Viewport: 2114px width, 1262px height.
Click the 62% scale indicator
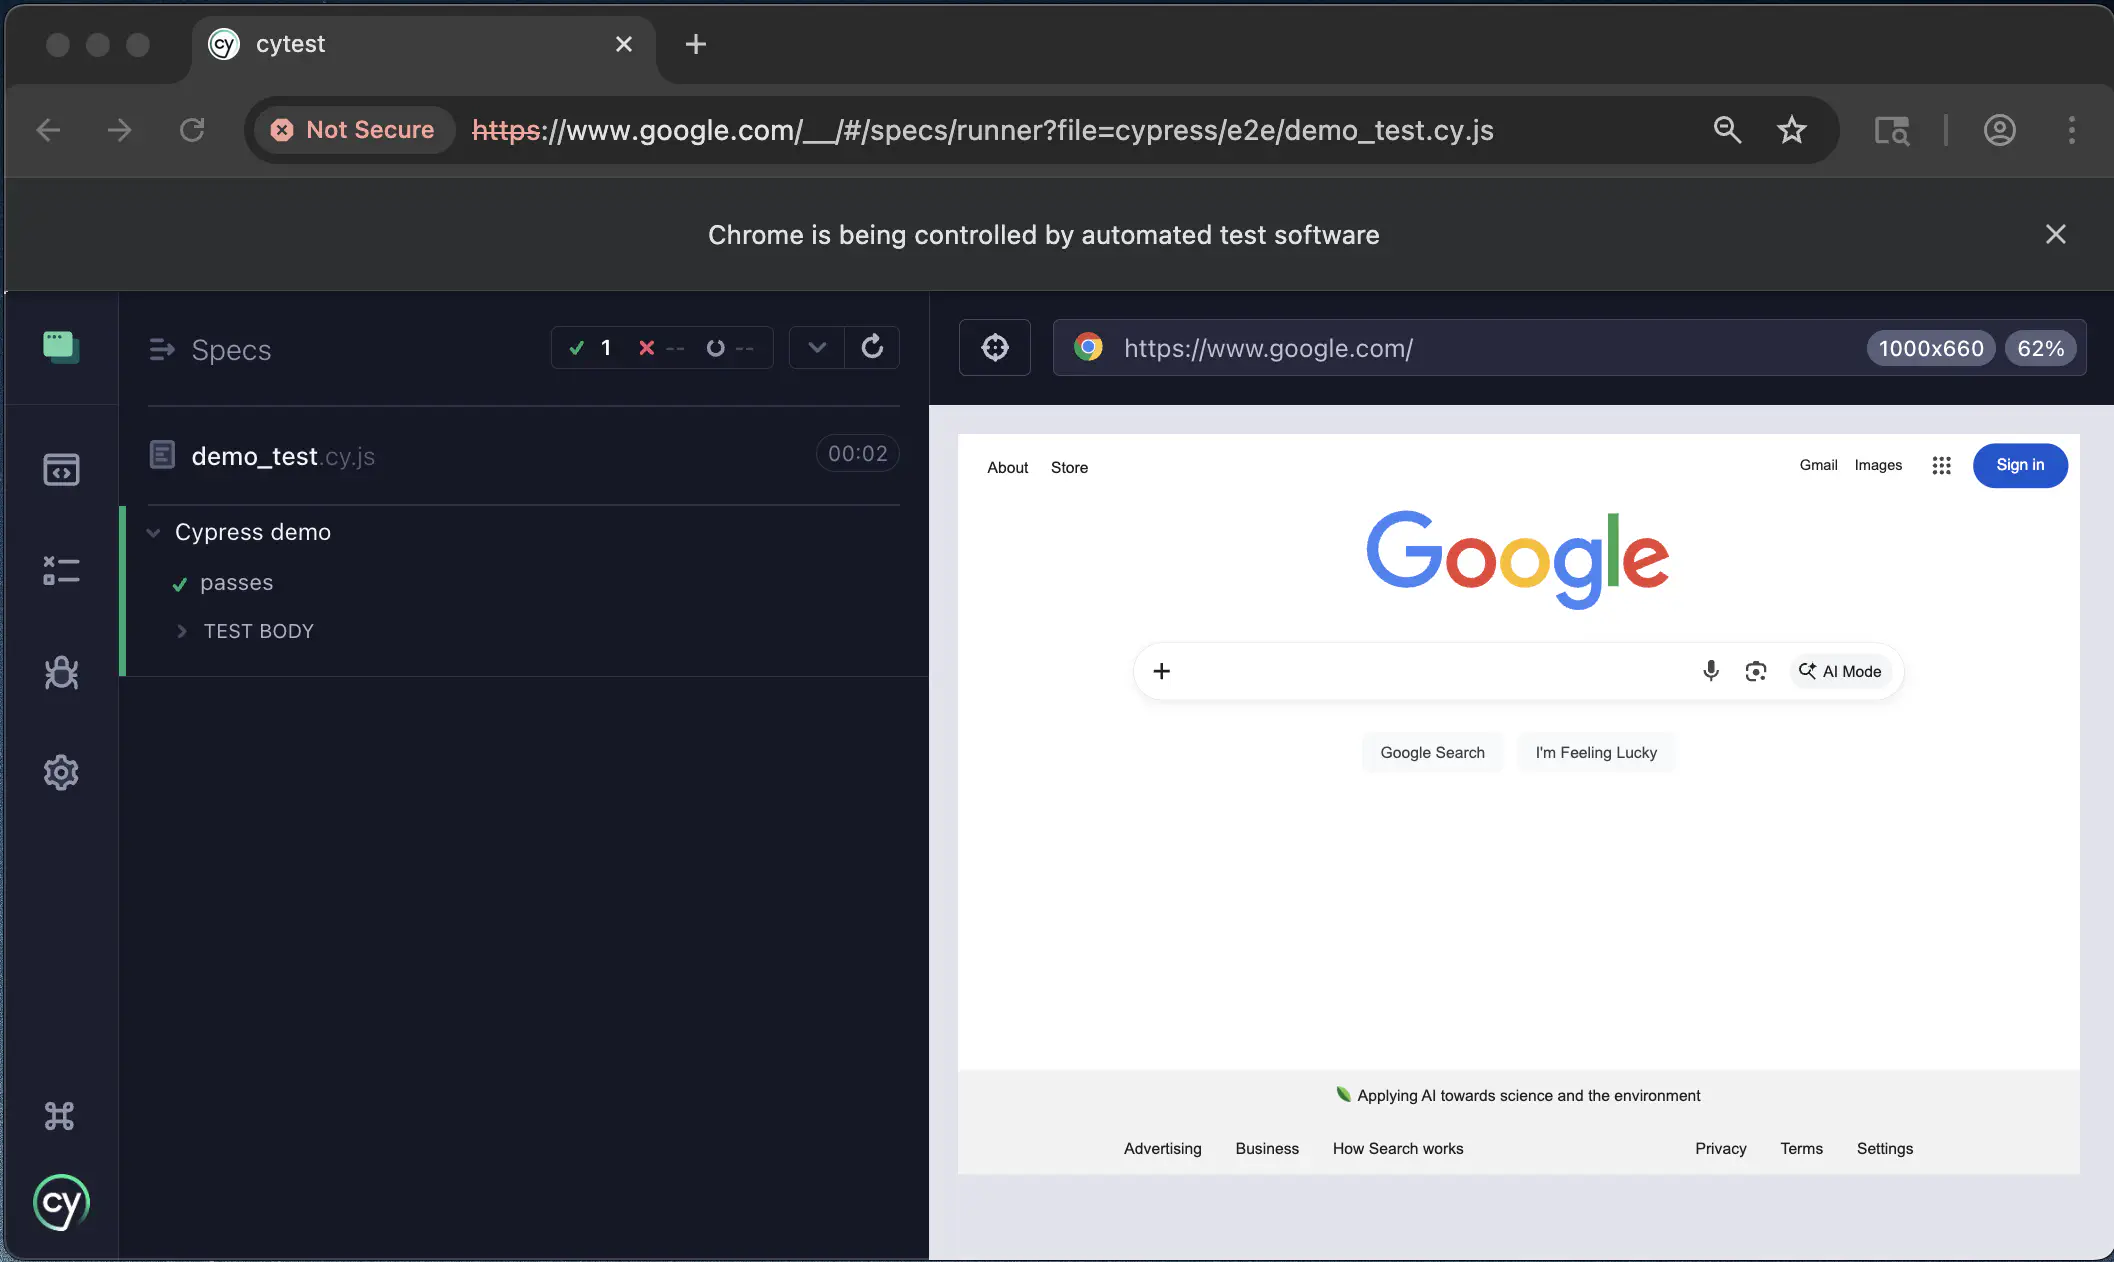[x=2041, y=348]
